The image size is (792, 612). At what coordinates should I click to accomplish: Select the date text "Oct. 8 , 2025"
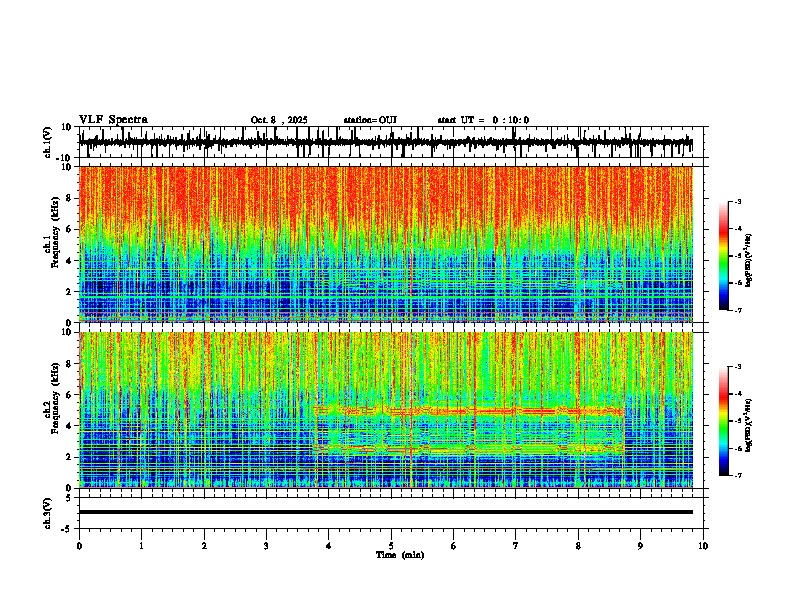click(x=279, y=120)
